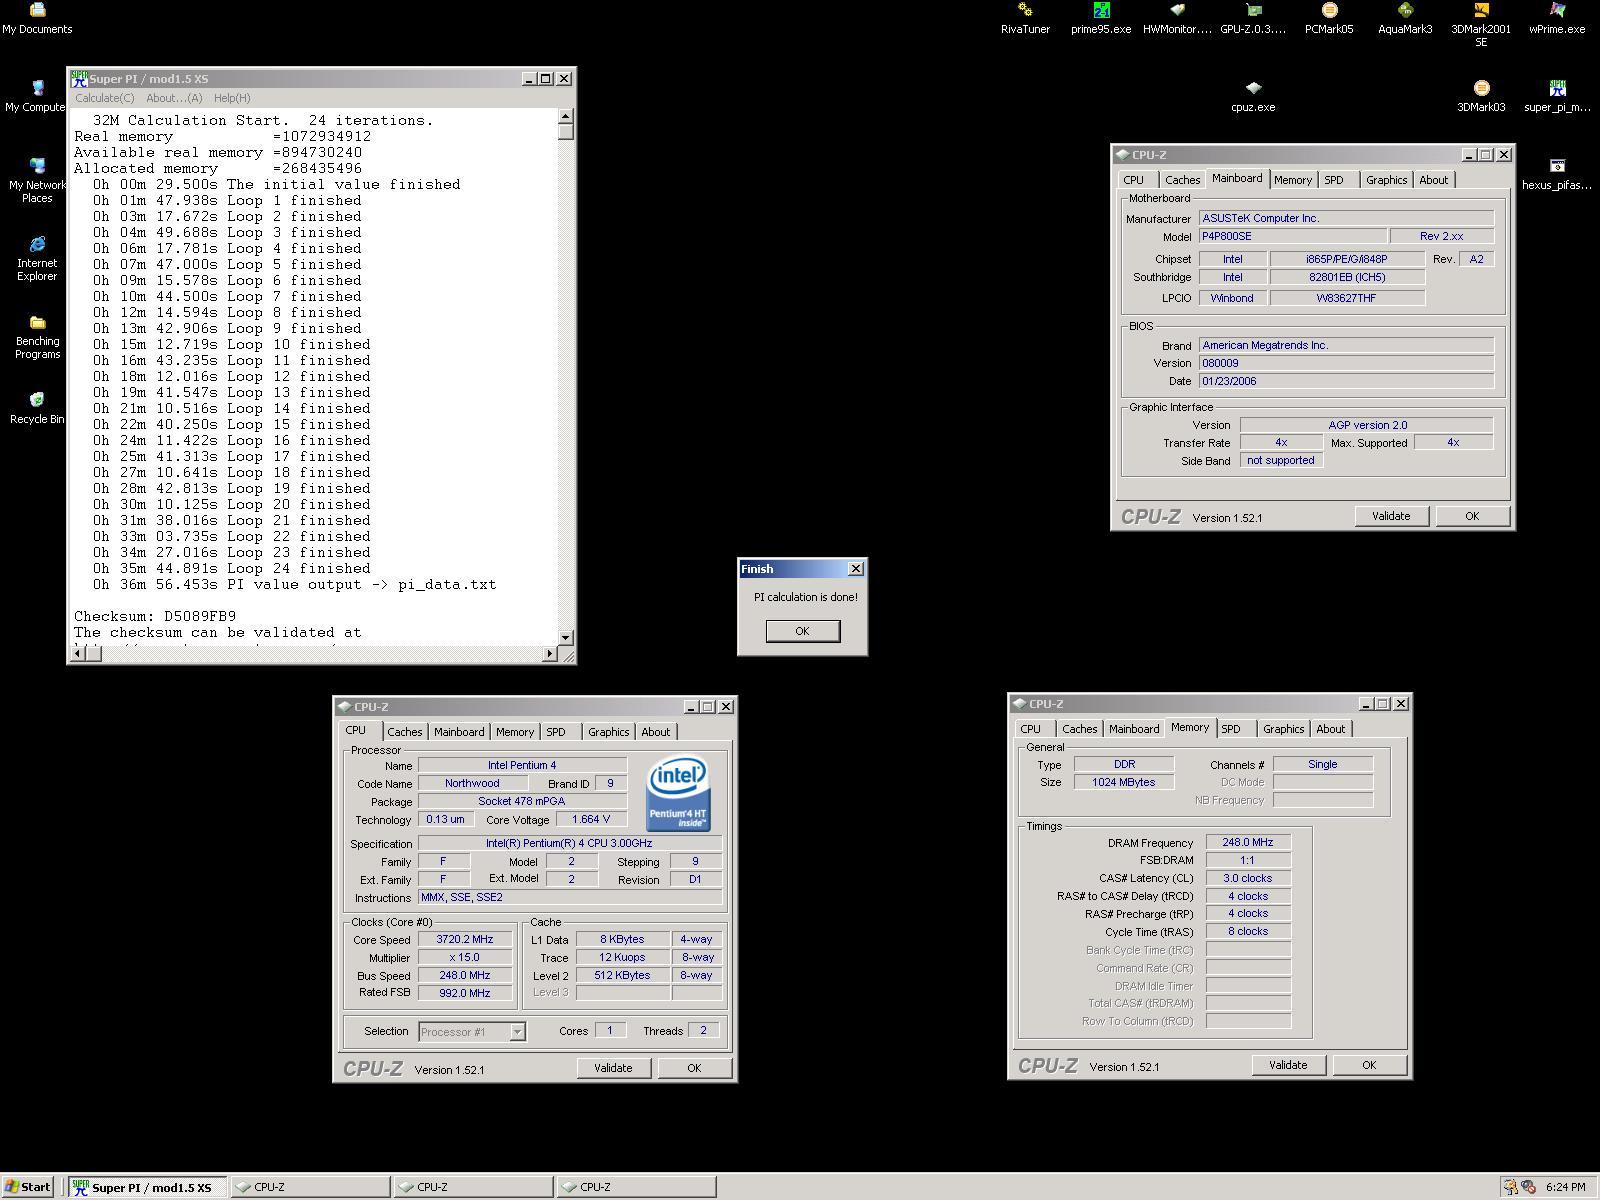Click Super PI vertical scrollbar up arrow
The width and height of the screenshot is (1600, 1200).
coord(566,116)
